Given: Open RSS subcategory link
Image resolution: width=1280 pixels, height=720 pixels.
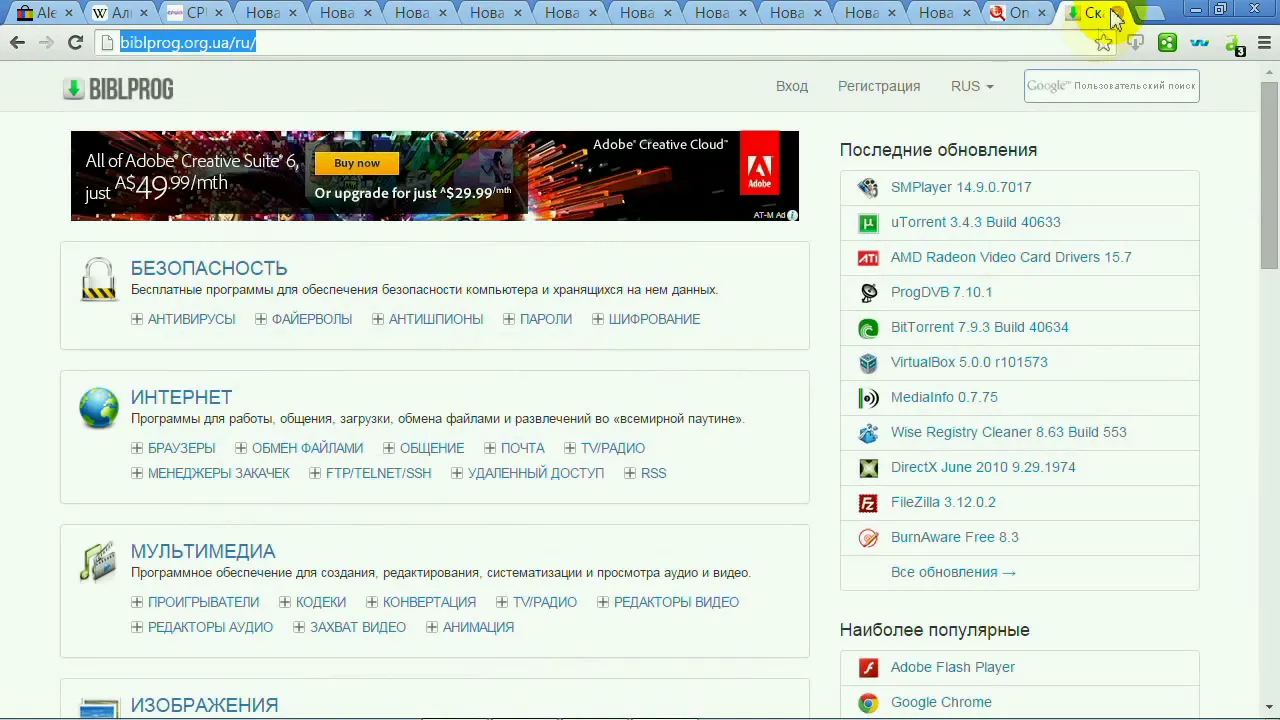Looking at the screenshot, I should click(x=653, y=473).
